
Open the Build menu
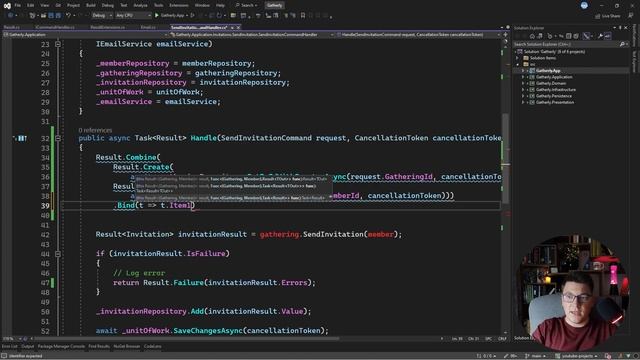click(91, 5)
